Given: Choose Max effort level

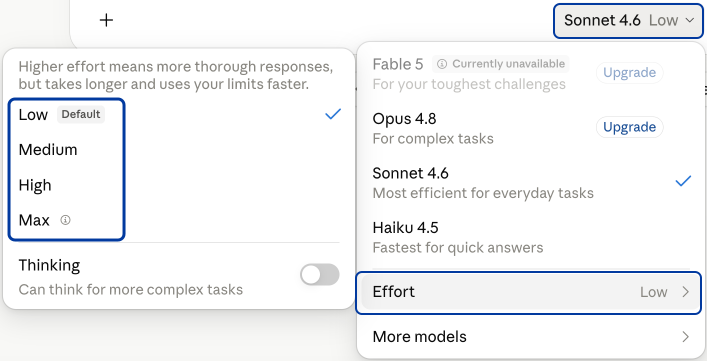Looking at the screenshot, I should pos(179,220).
